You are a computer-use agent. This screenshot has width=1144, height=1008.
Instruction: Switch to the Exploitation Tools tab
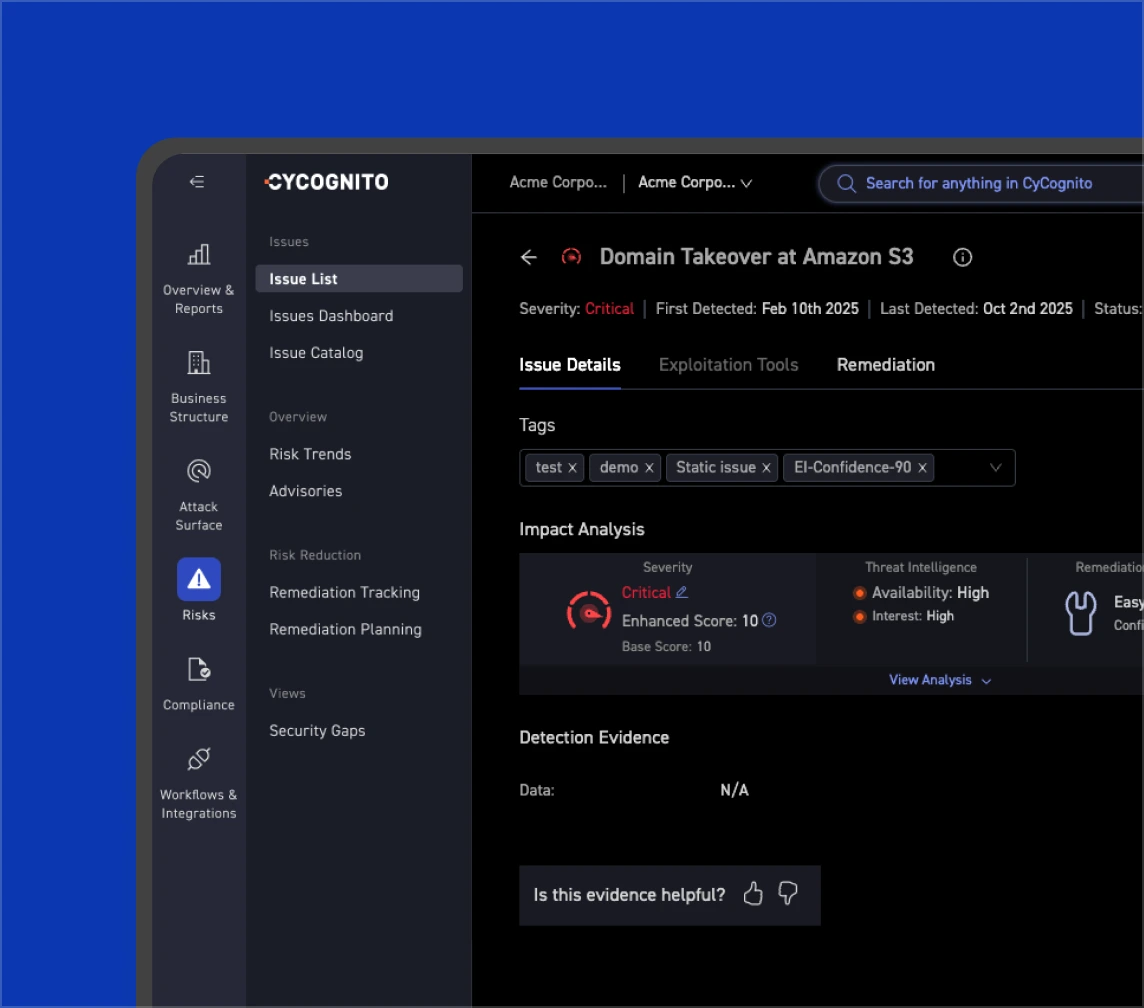pyautogui.click(x=728, y=365)
